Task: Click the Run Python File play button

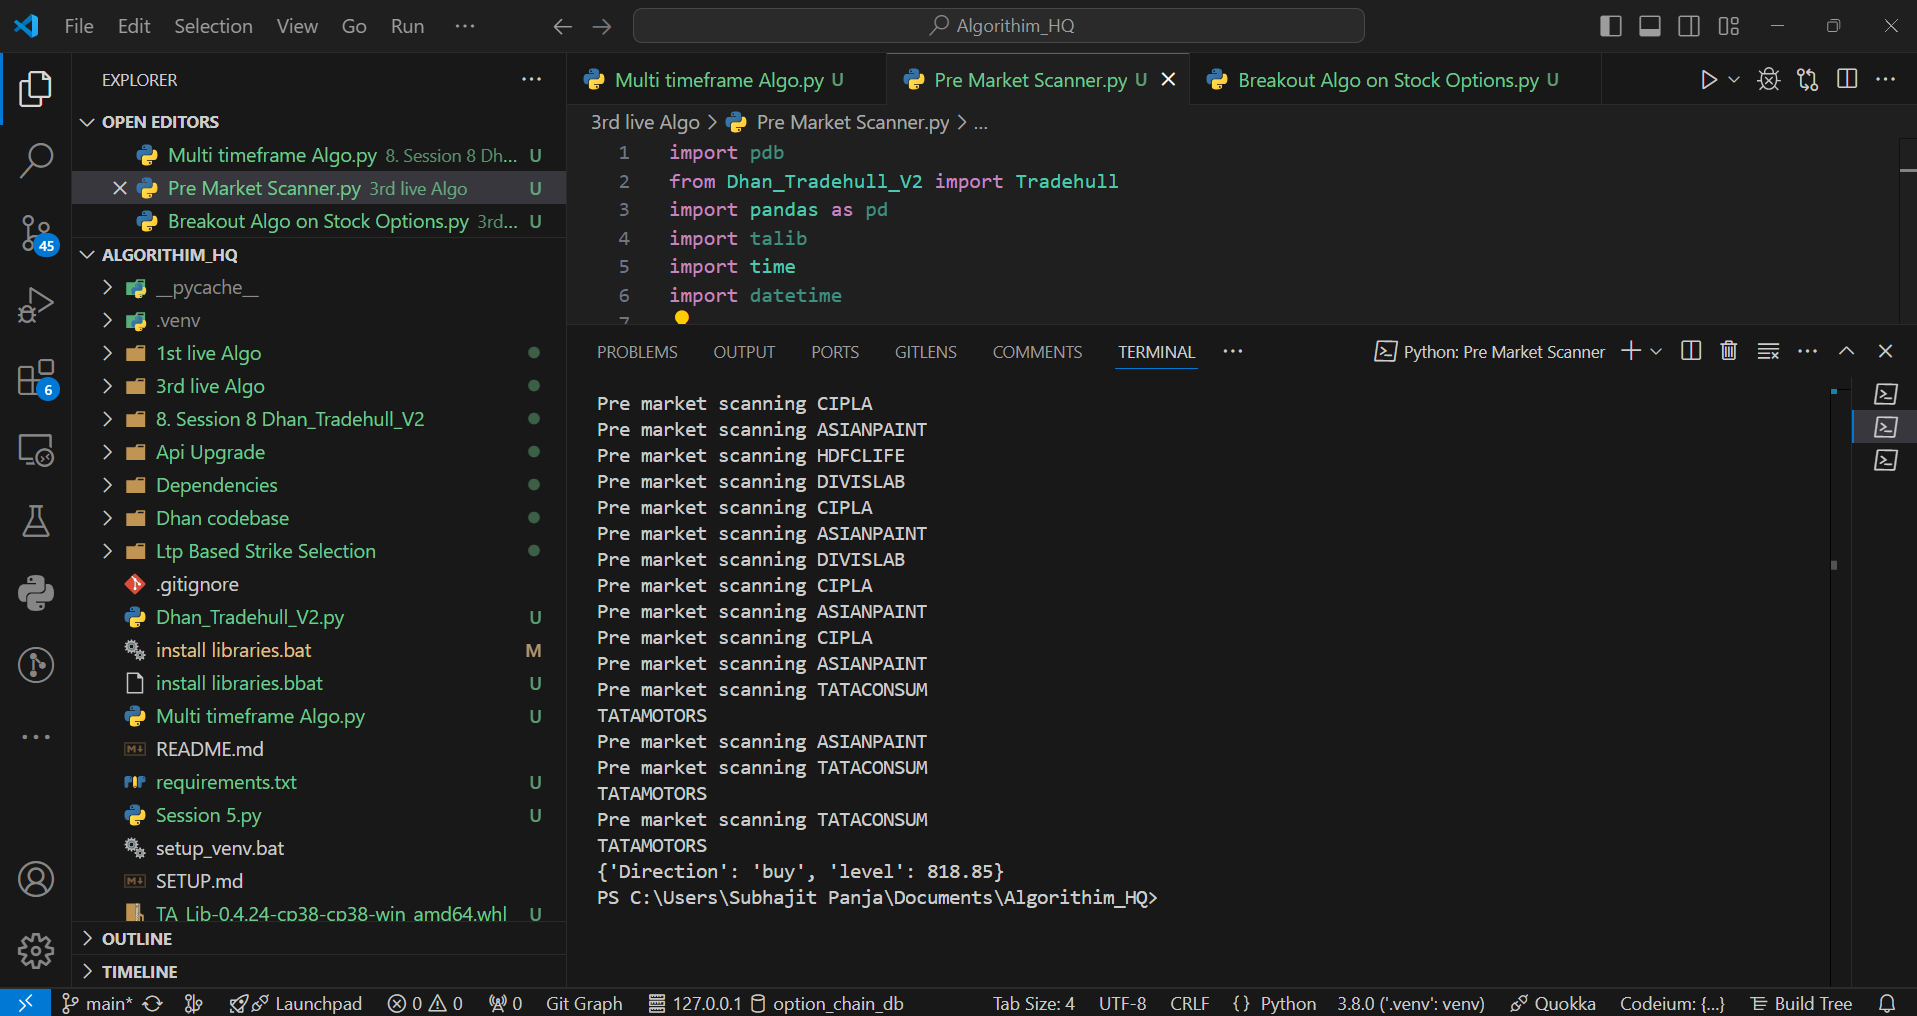Action: click(x=1708, y=80)
